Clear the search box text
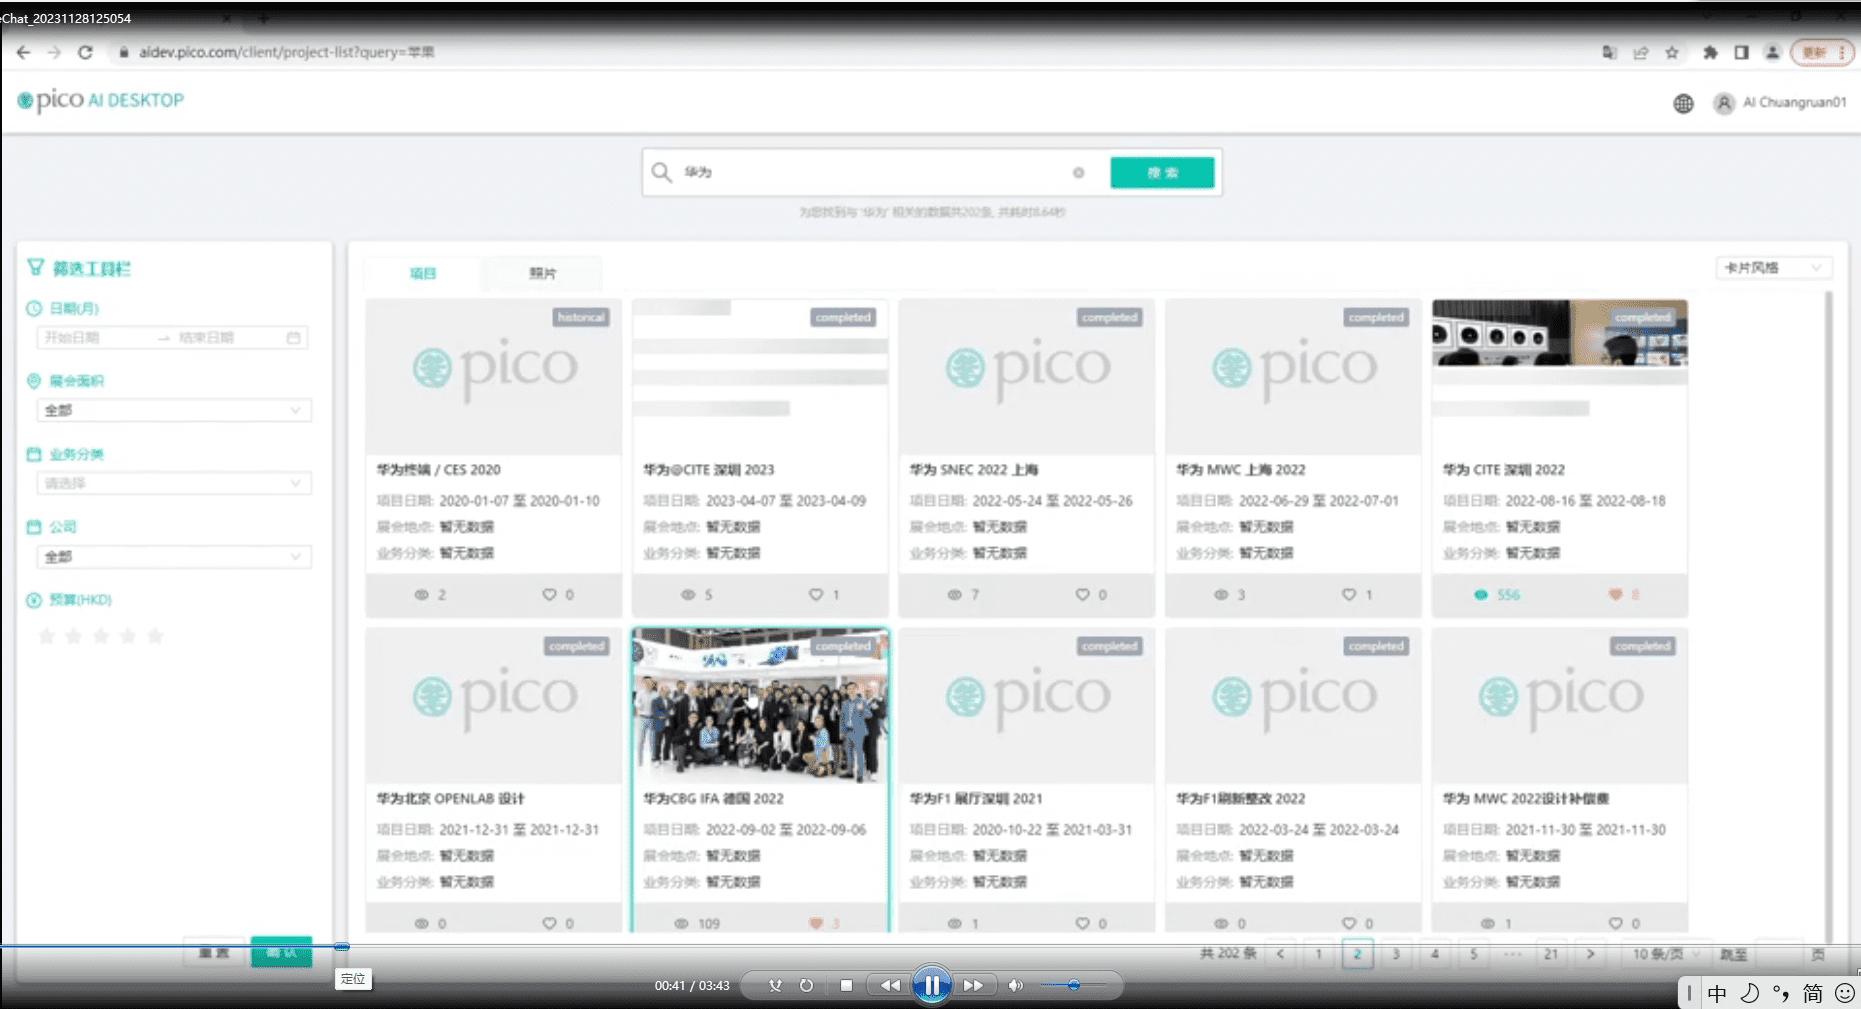 [1078, 173]
